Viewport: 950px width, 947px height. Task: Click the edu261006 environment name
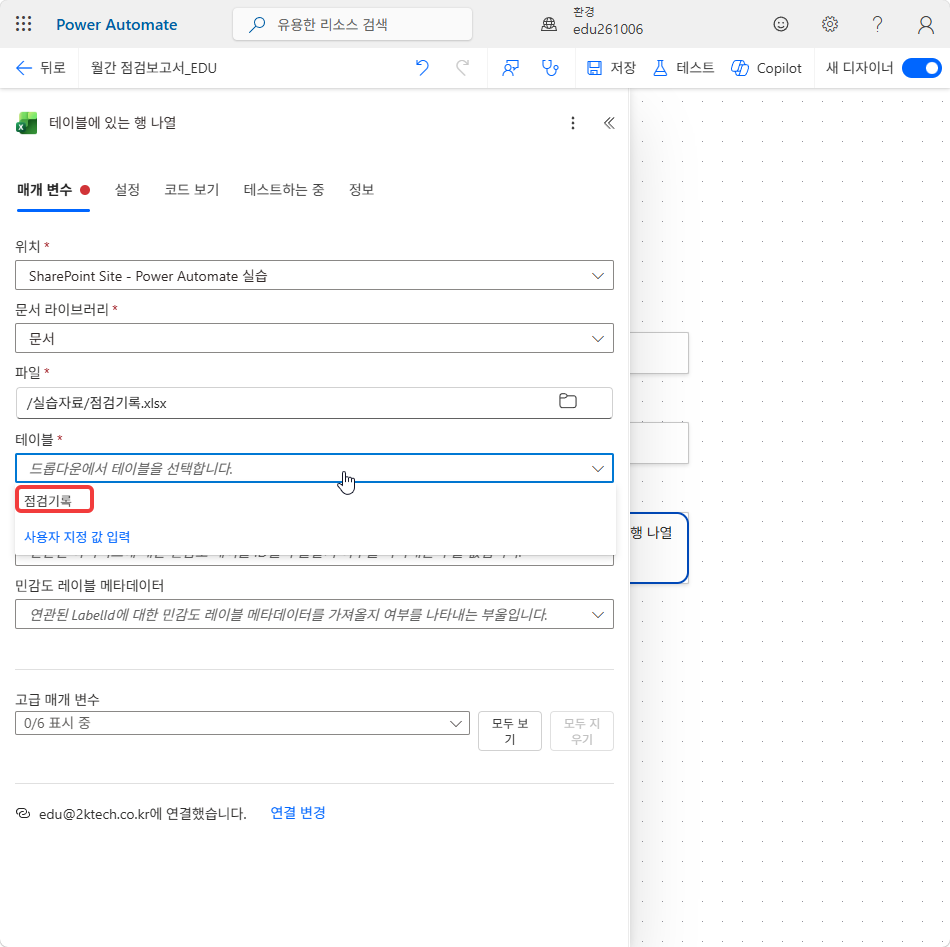[608, 29]
